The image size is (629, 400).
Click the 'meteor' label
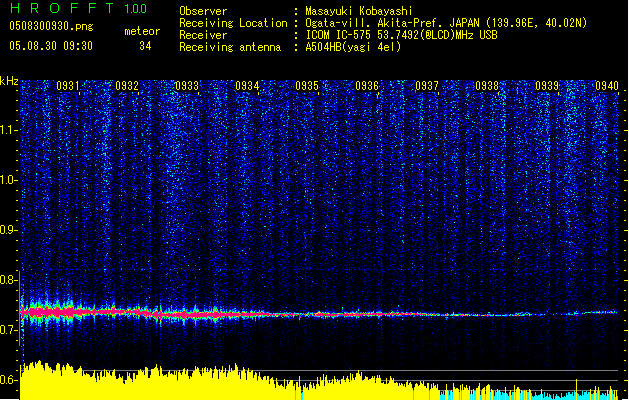tap(142, 31)
